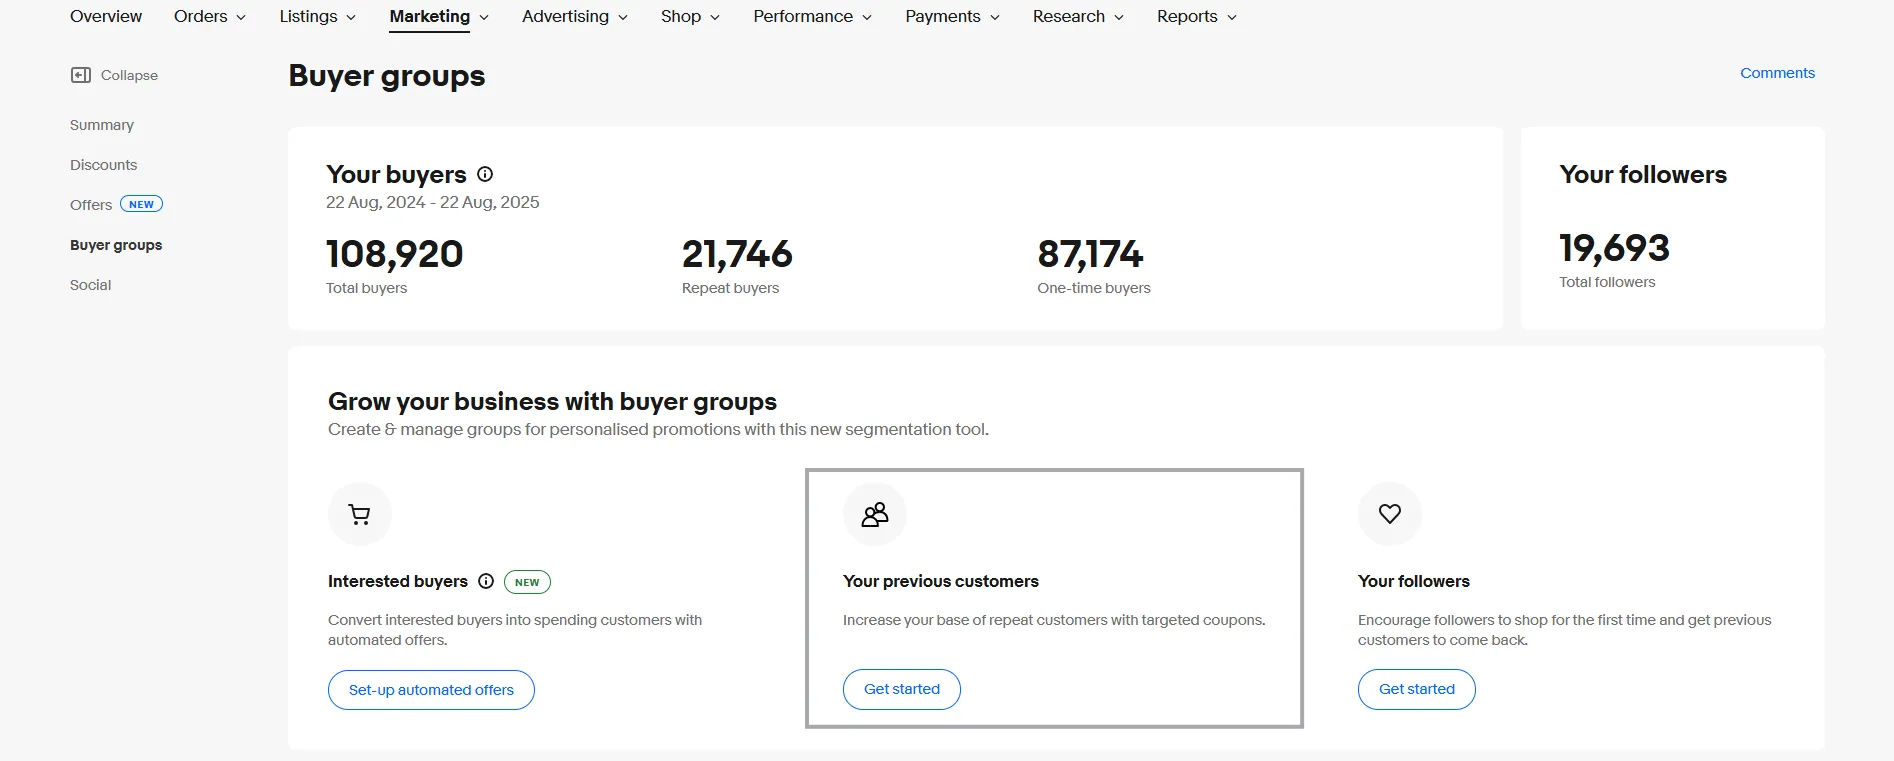Click the Total followers label
The image size is (1894, 761).
click(x=1607, y=282)
